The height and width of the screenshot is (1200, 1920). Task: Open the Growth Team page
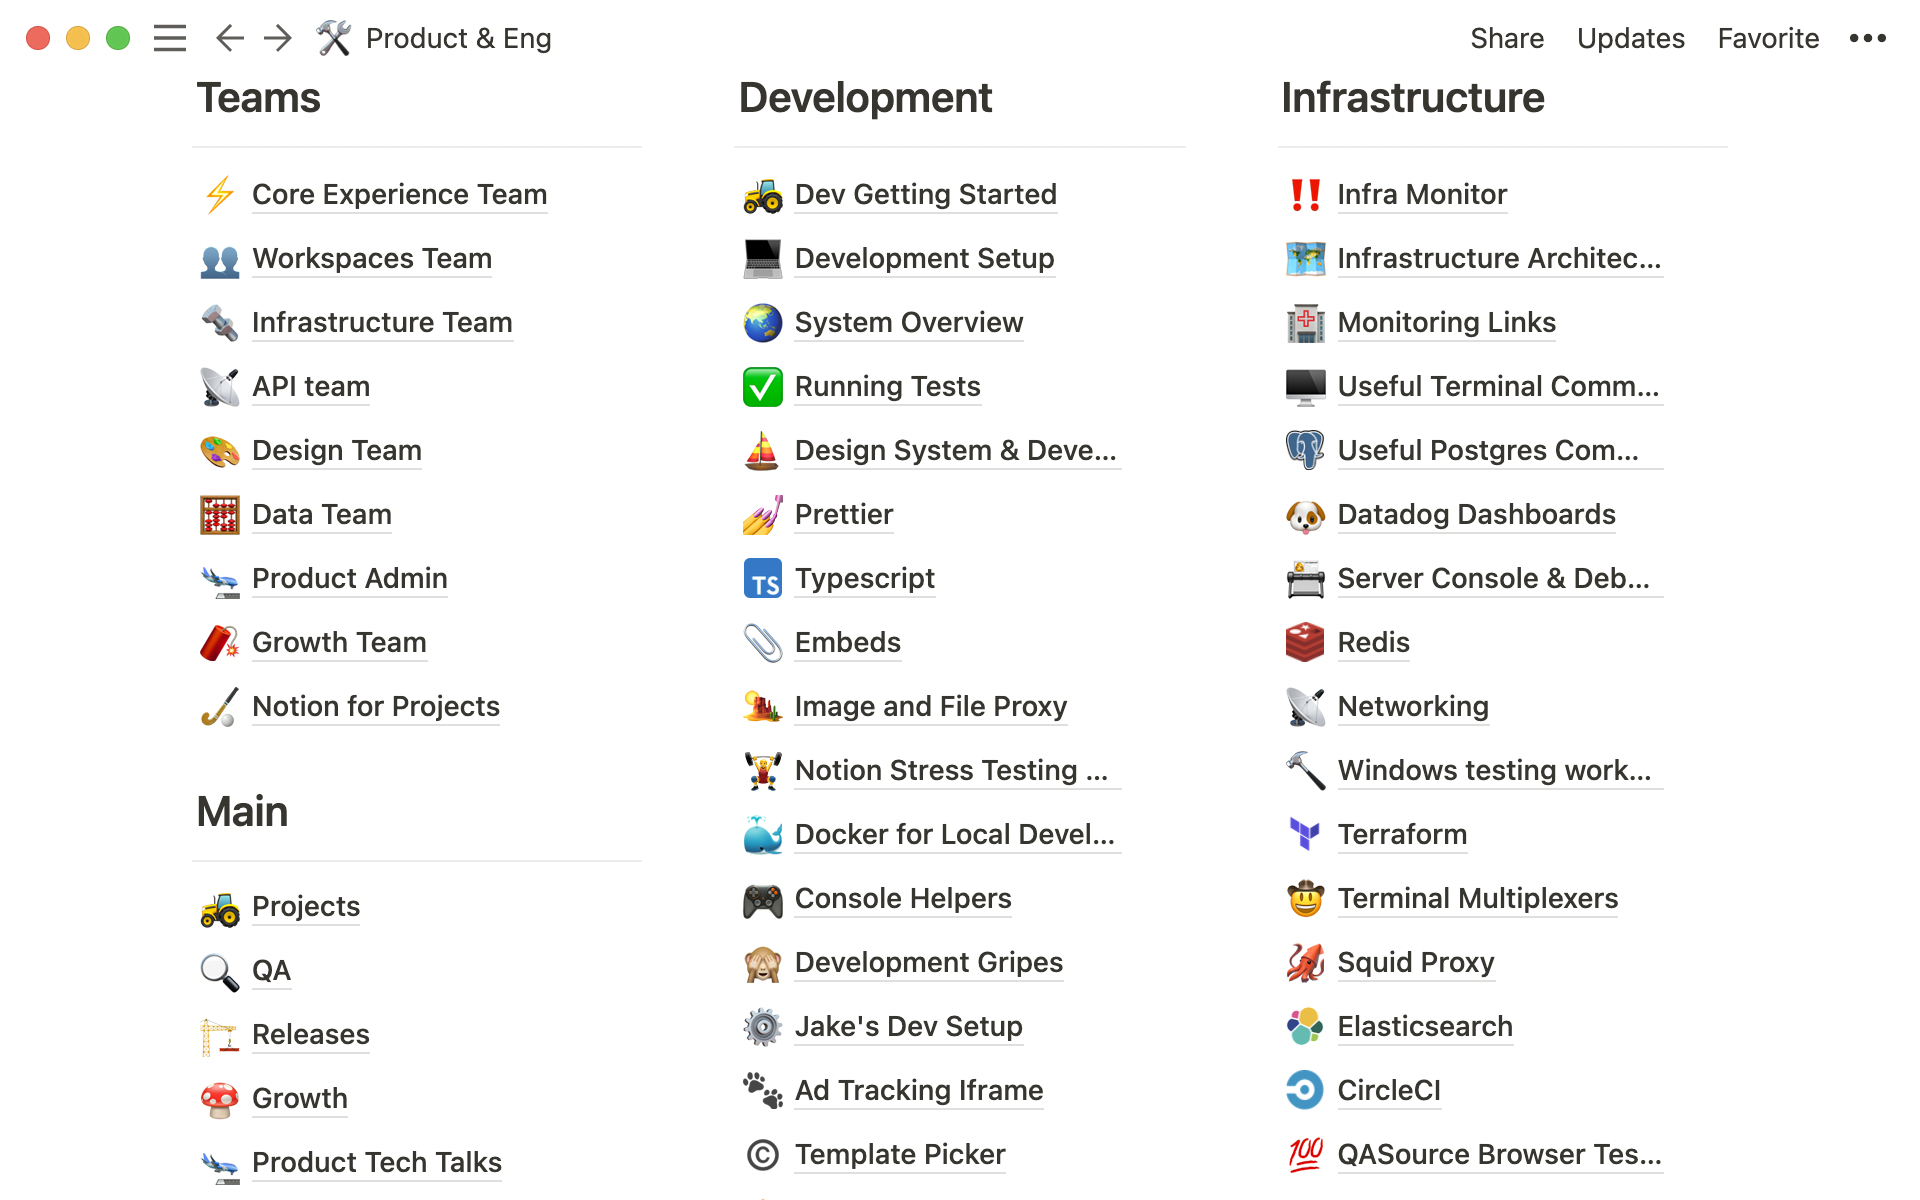coord(339,641)
